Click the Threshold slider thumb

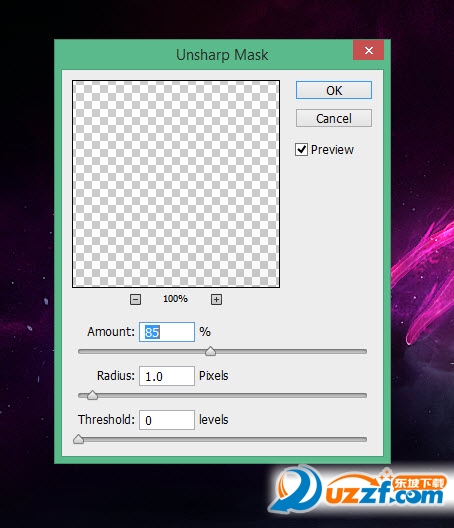[x=78, y=439]
